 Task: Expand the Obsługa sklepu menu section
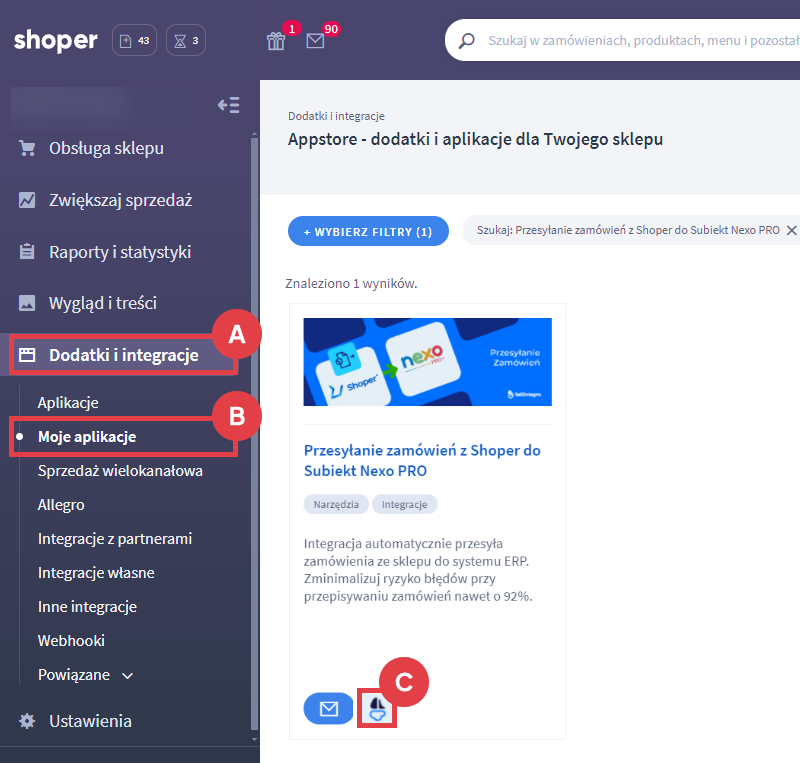(x=106, y=148)
